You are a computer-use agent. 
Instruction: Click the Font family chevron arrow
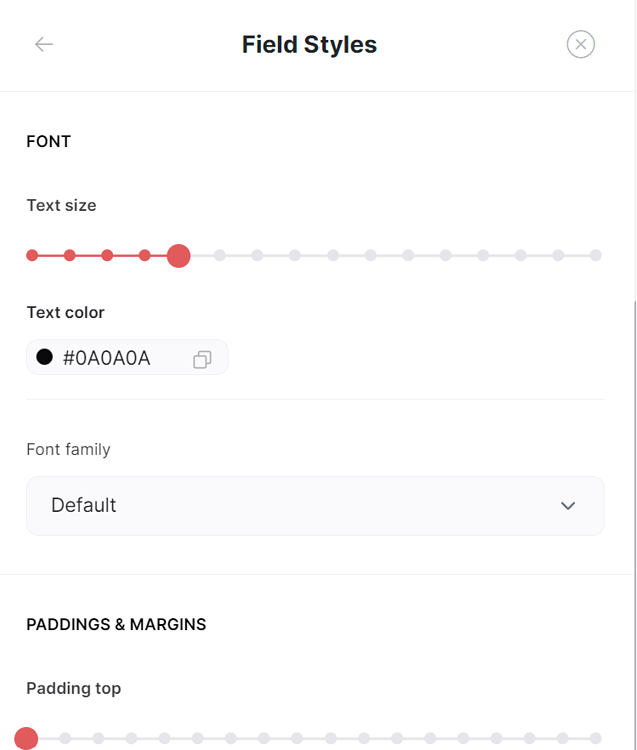pyautogui.click(x=568, y=506)
